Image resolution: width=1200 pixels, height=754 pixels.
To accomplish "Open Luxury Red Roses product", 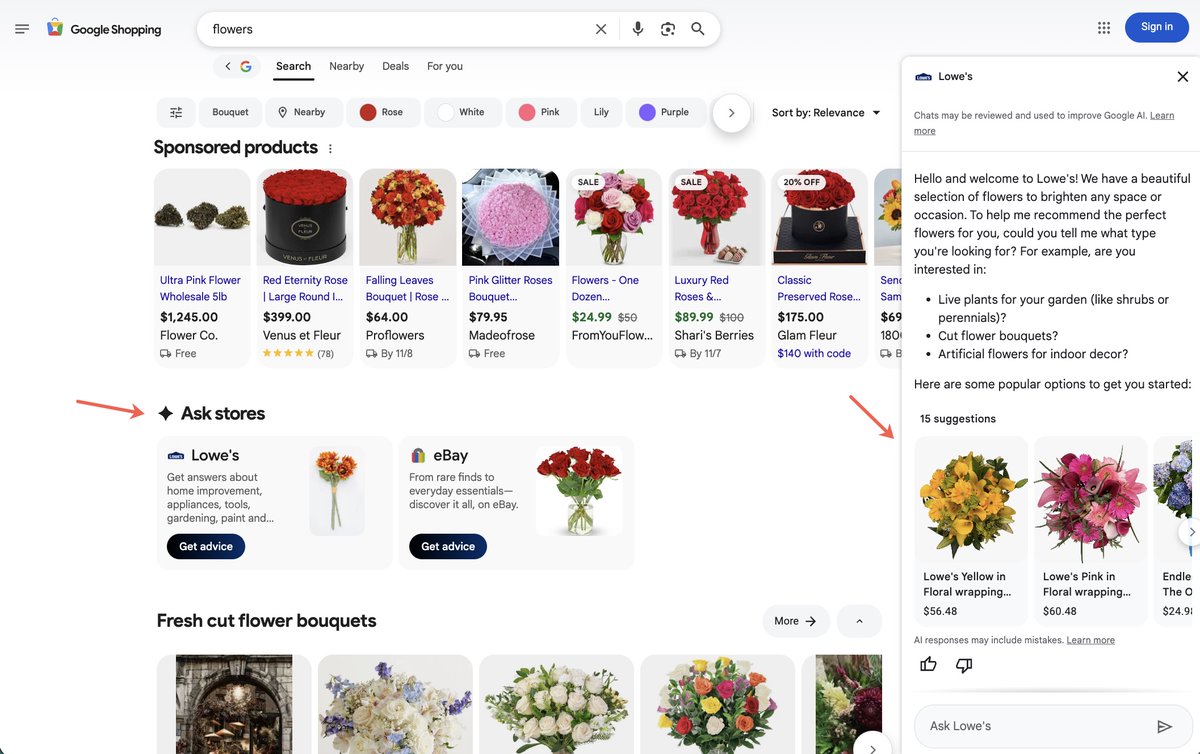I will (x=702, y=288).
